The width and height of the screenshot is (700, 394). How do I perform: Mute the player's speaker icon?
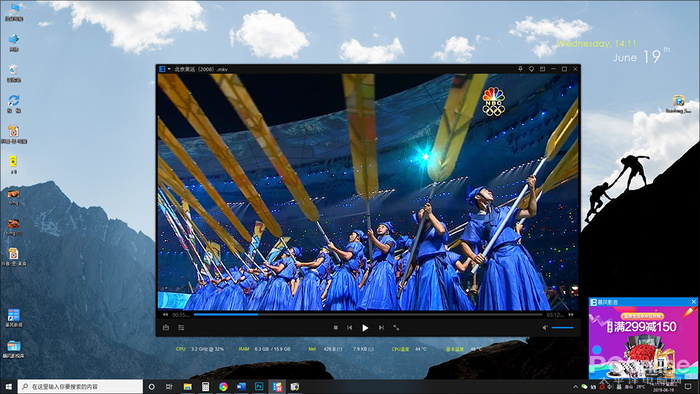point(545,328)
